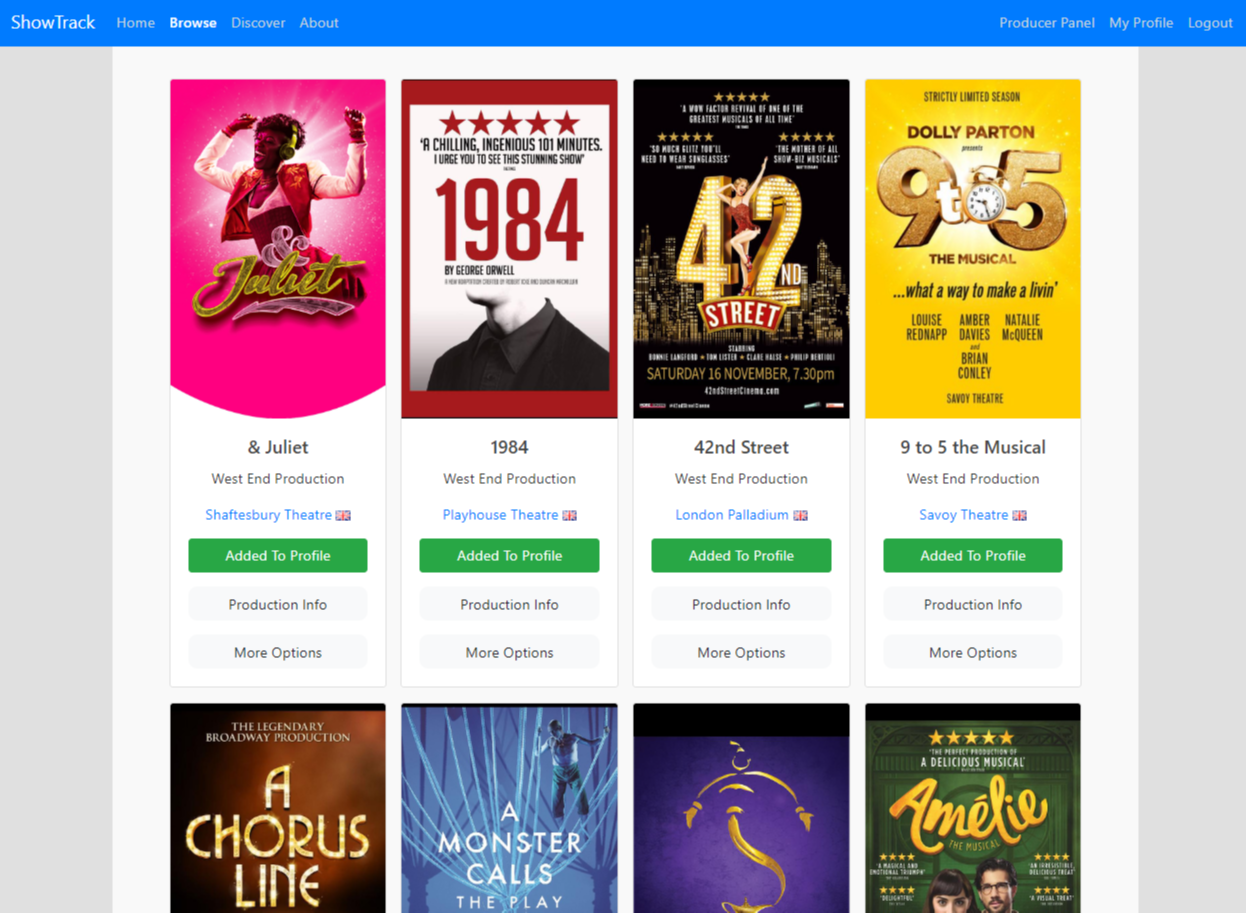Open the About page
This screenshot has width=1247, height=913.
tap(318, 22)
